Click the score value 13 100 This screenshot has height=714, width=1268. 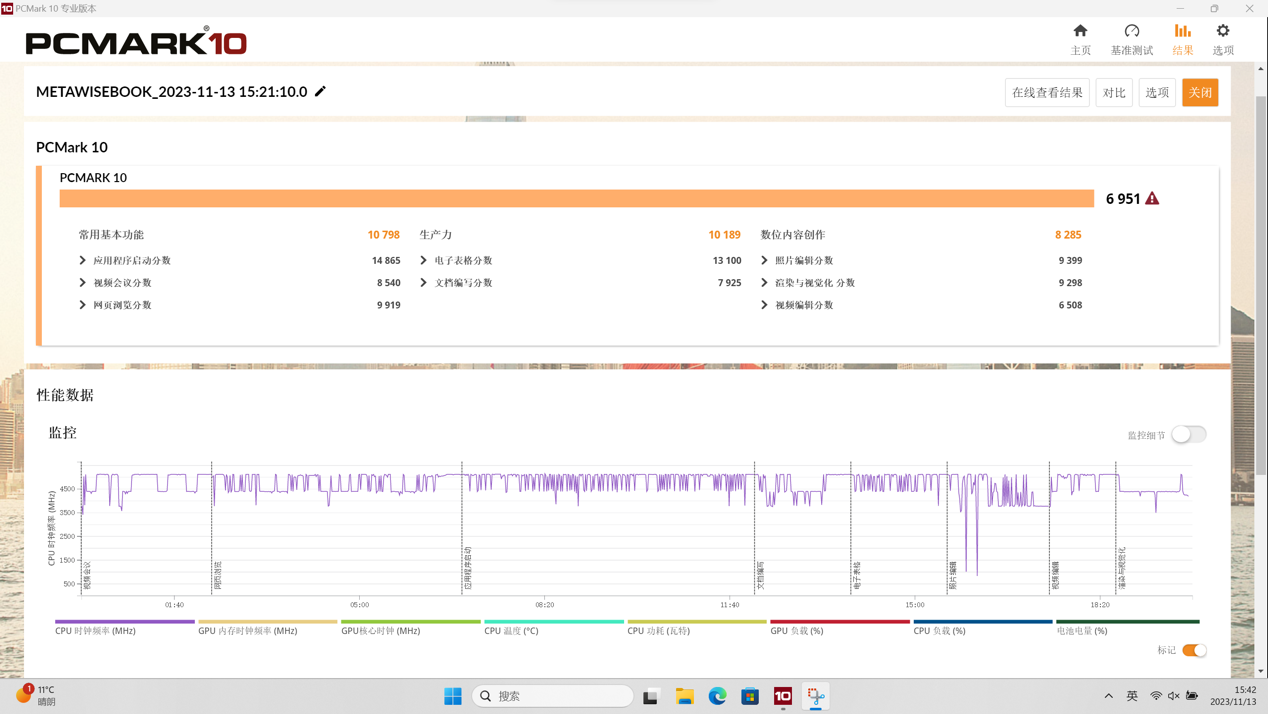727,260
